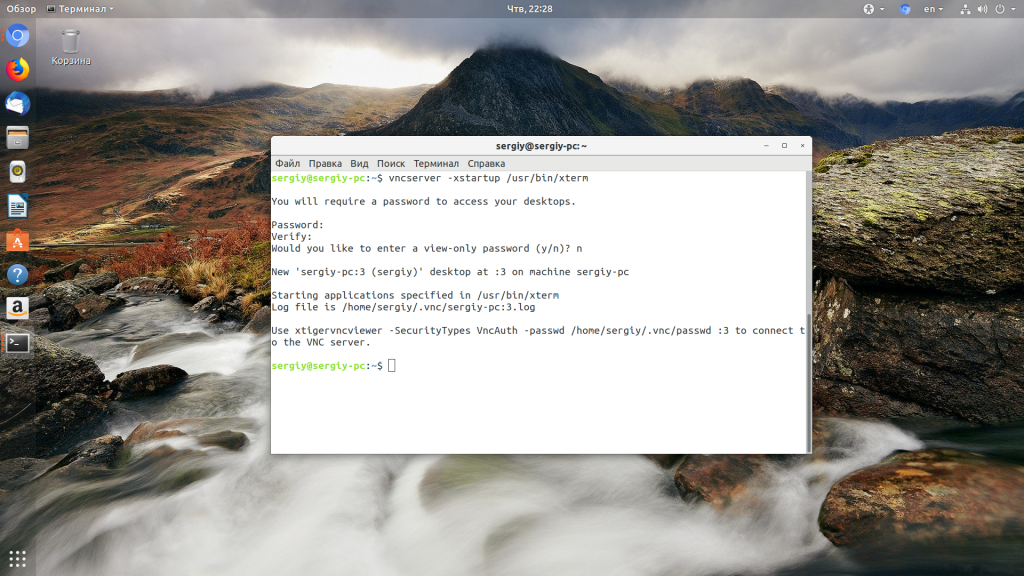This screenshot has height=576, width=1024.
Task: Open the Help question mark icon
Action: click(x=18, y=275)
